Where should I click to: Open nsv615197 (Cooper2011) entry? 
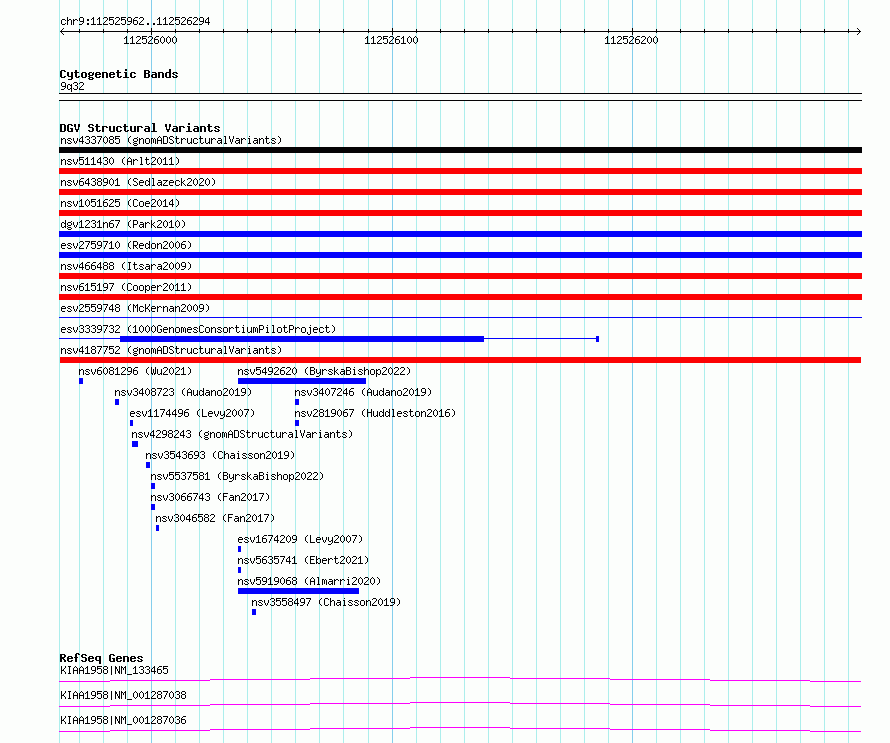pyautogui.click(x=126, y=287)
